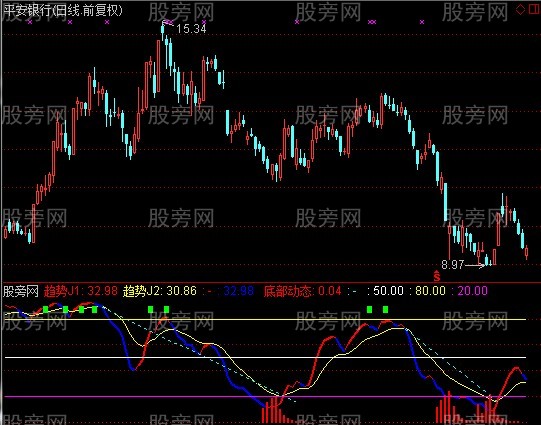Click the 8.97 low price label
Viewport: 541px width, 425px height.
(453, 265)
